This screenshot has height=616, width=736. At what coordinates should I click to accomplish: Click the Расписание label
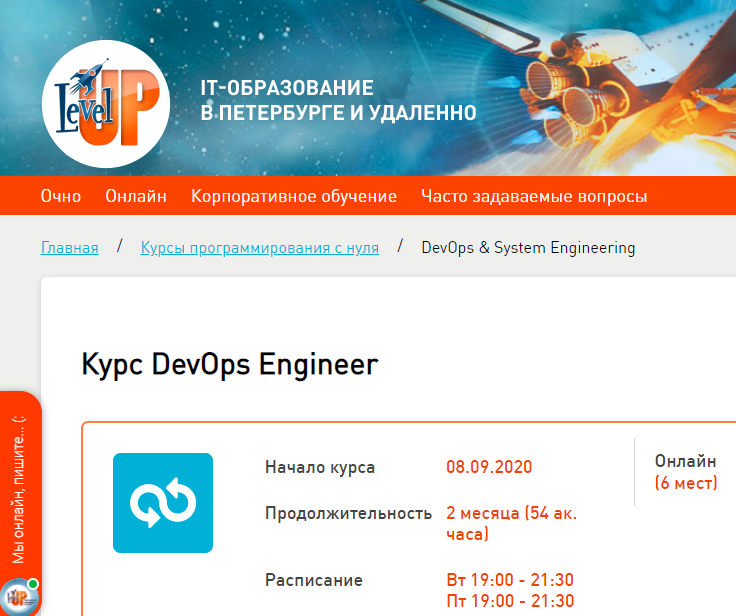[x=314, y=580]
